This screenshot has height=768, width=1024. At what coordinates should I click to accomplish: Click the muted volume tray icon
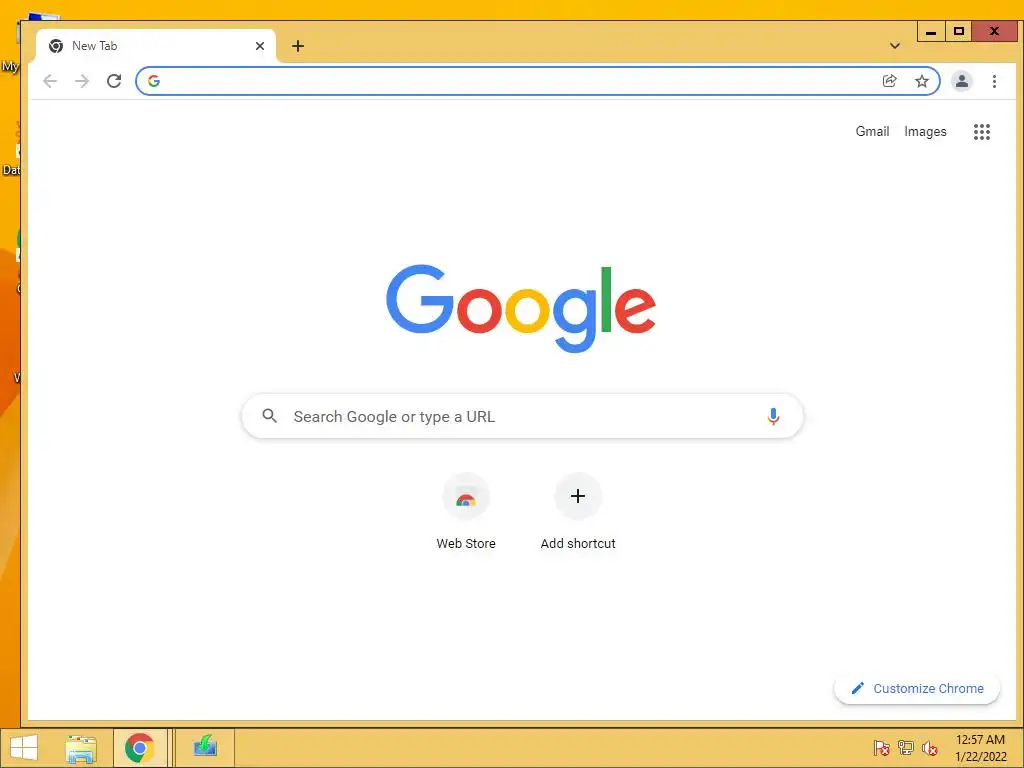point(929,748)
